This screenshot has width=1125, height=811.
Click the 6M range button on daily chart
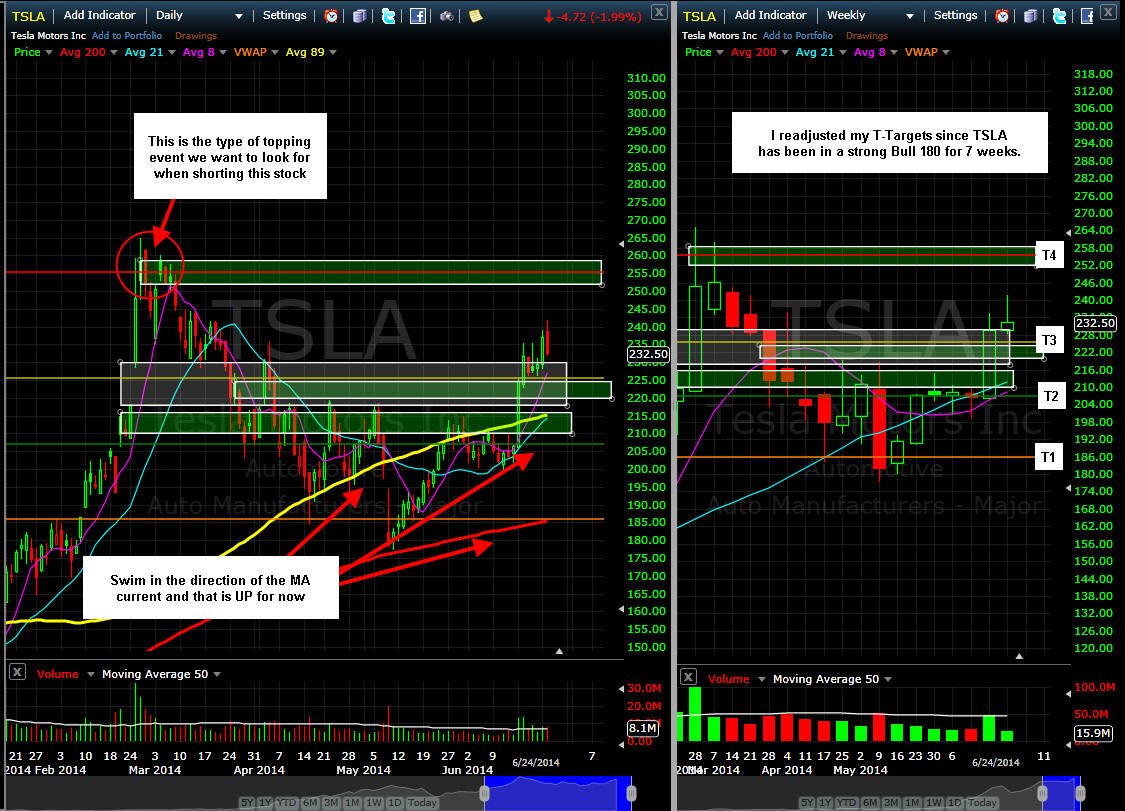(309, 802)
